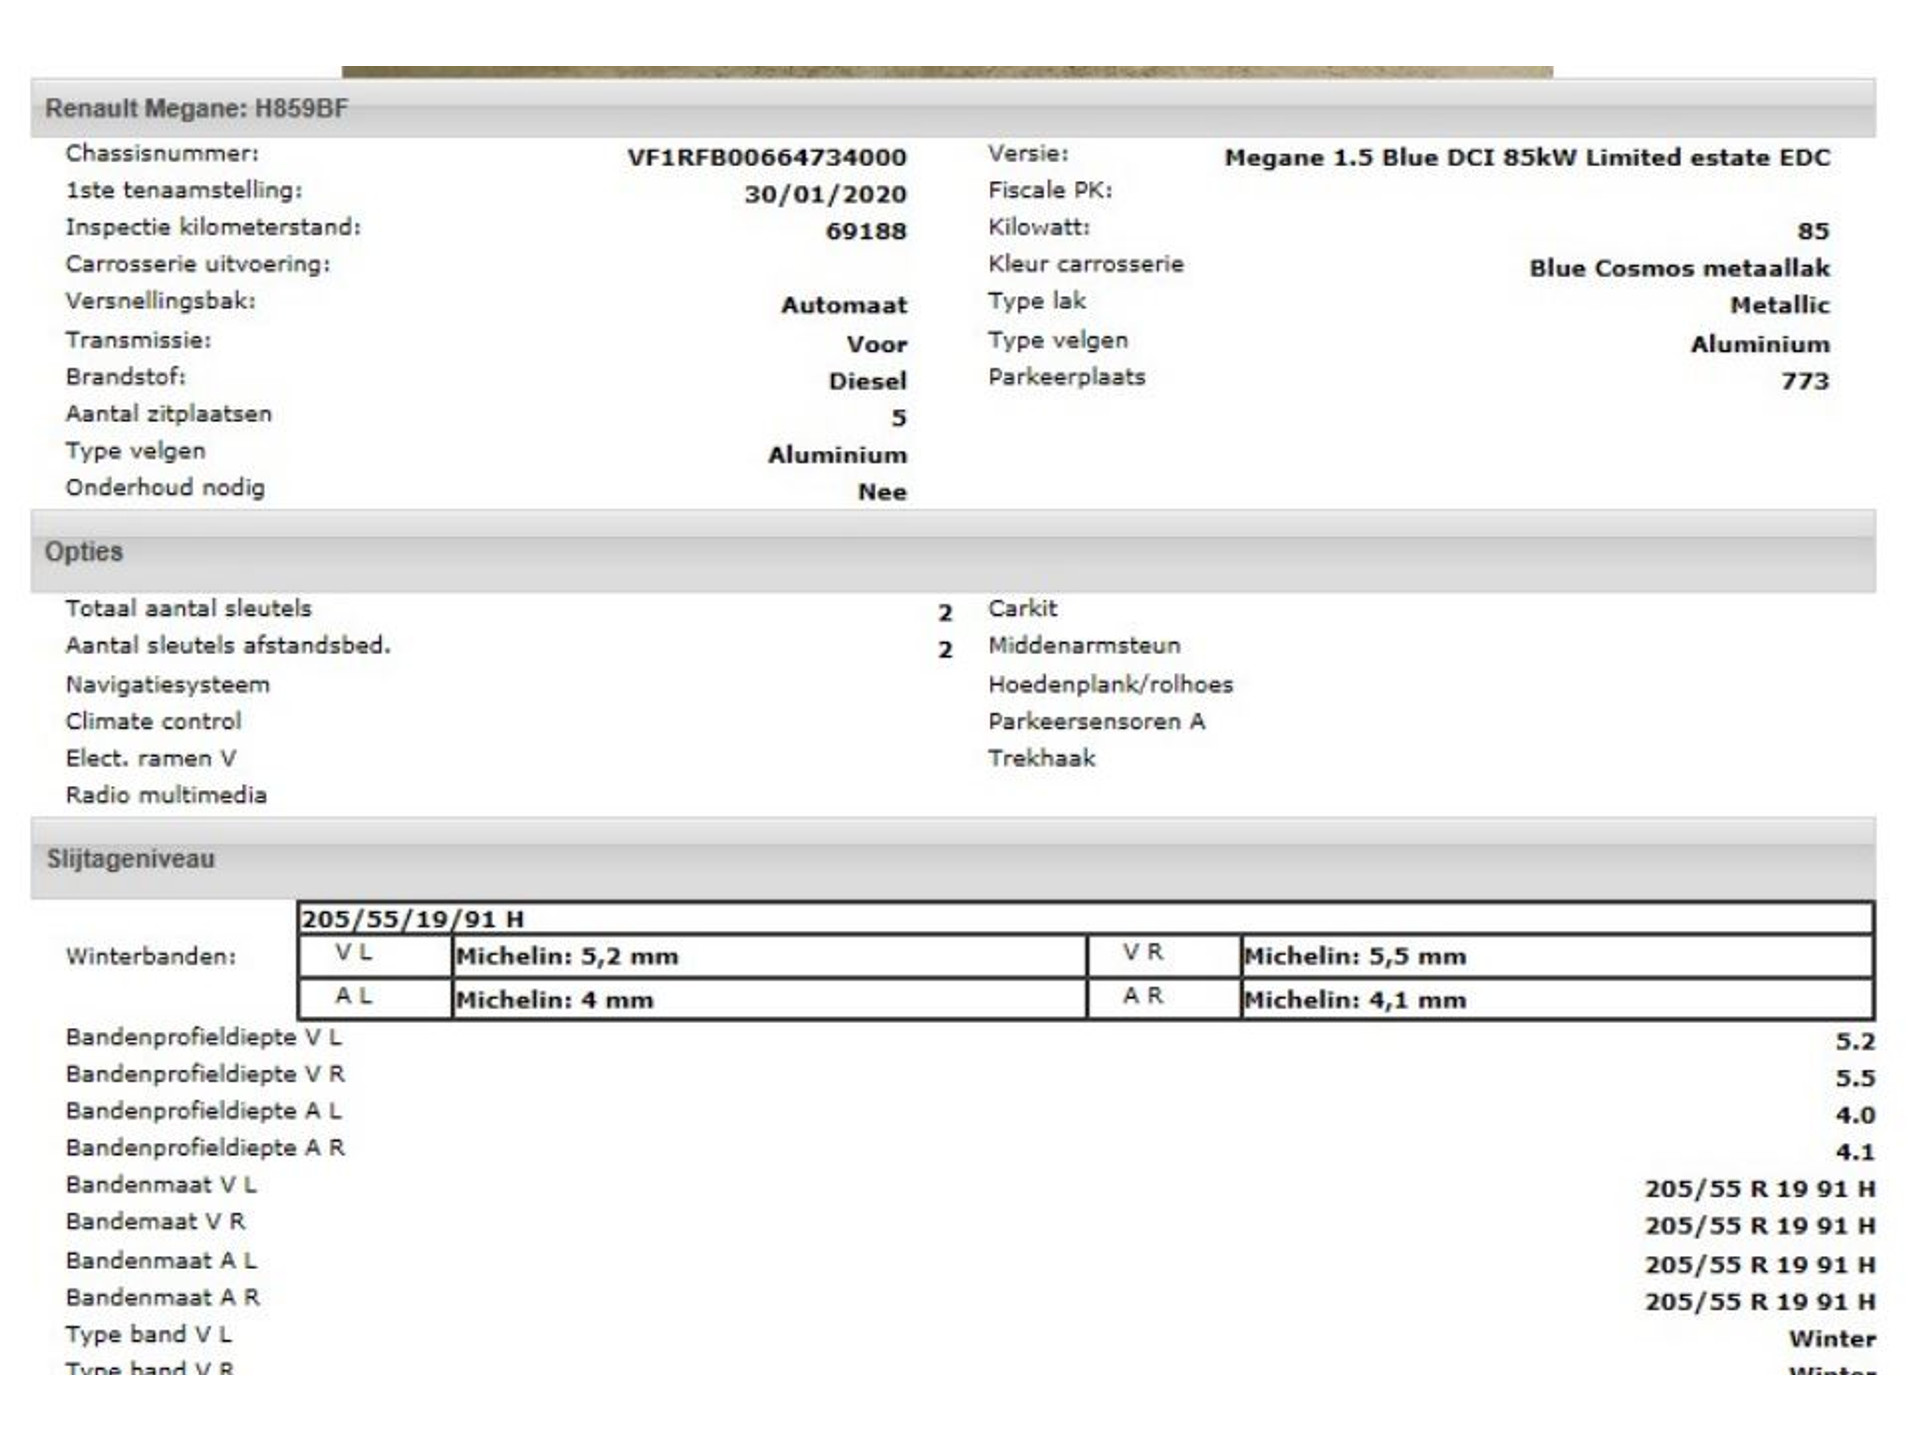Click the Metallic paint type value
The image size is (1920, 1440).
[x=1780, y=305]
